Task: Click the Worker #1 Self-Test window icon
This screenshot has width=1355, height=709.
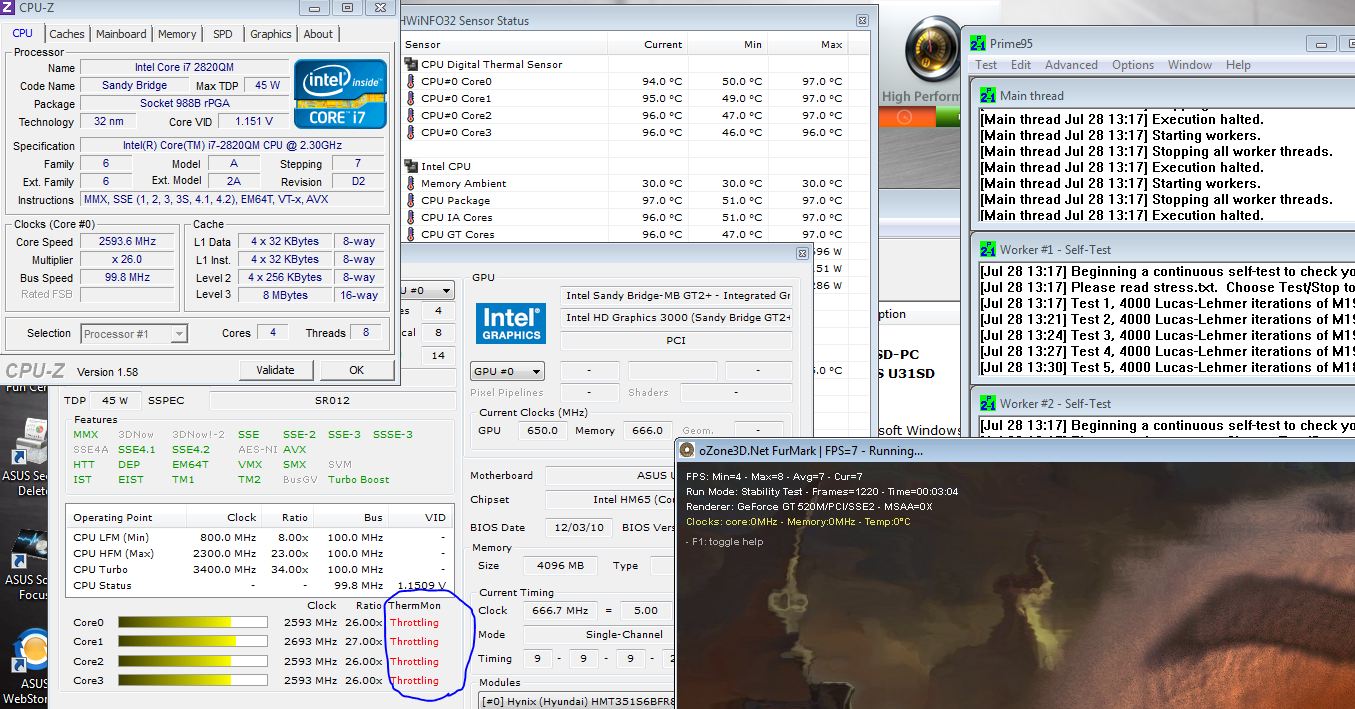Action: tap(988, 250)
